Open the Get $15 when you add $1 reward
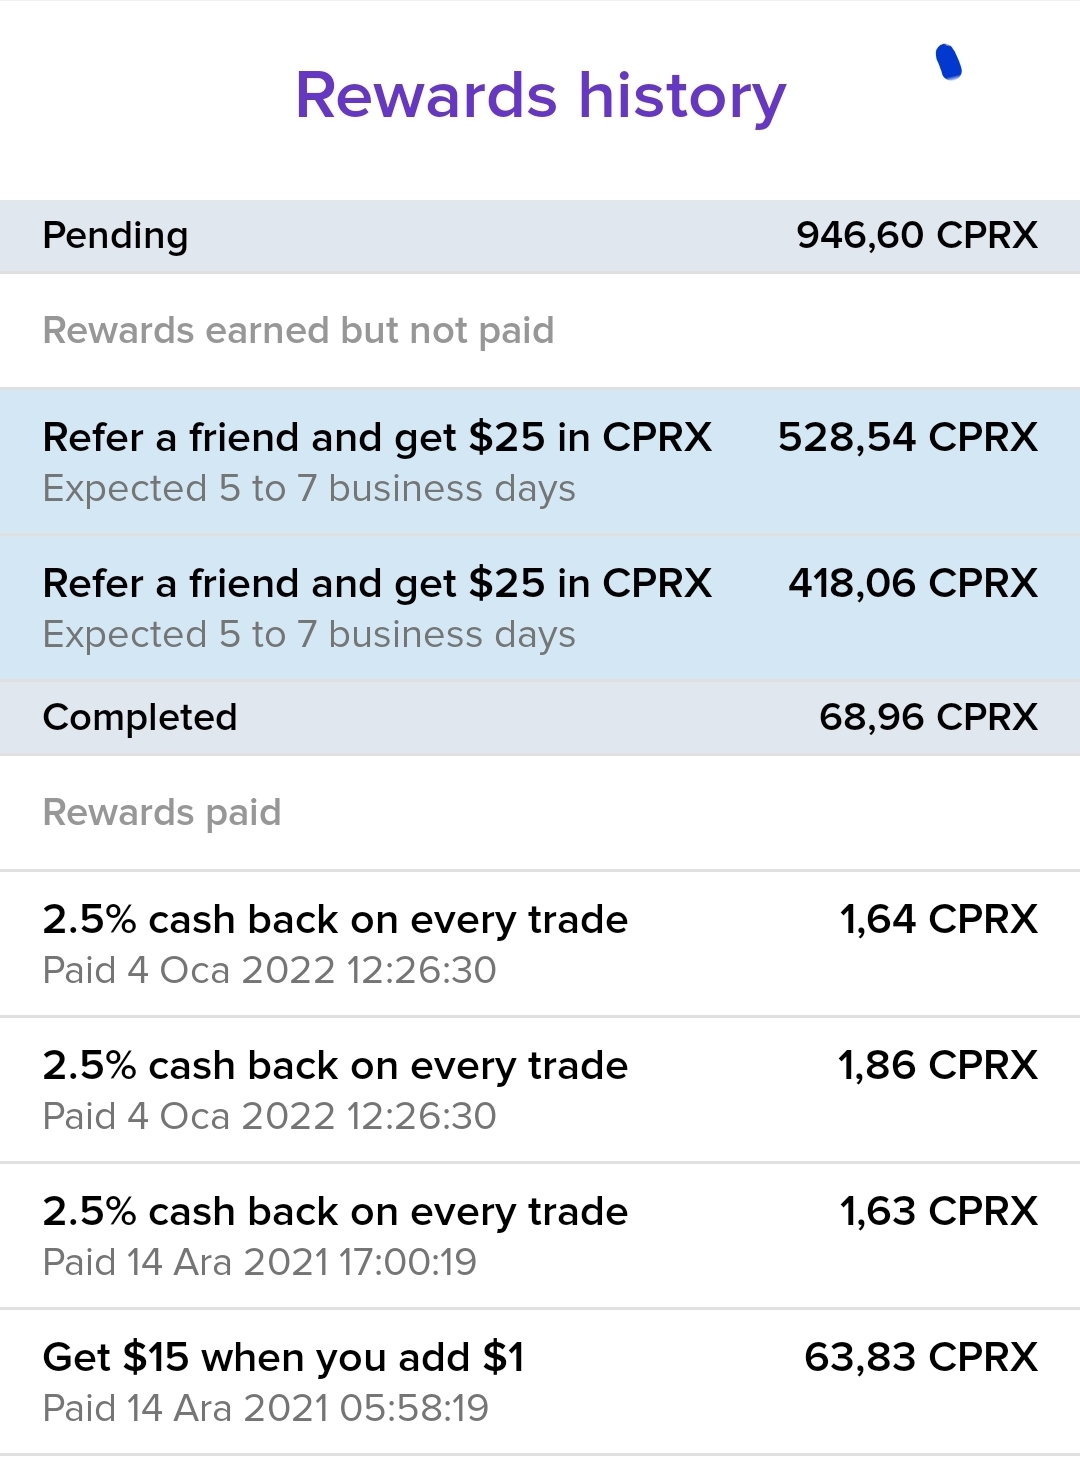This screenshot has width=1080, height=1461. point(540,1382)
